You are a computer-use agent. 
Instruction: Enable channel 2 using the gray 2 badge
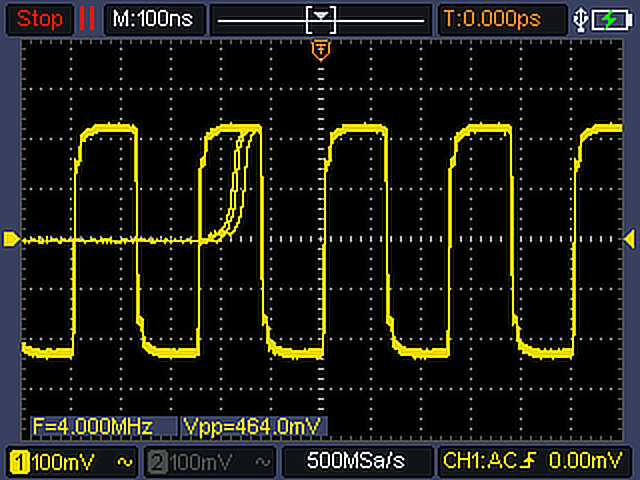tap(155, 461)
